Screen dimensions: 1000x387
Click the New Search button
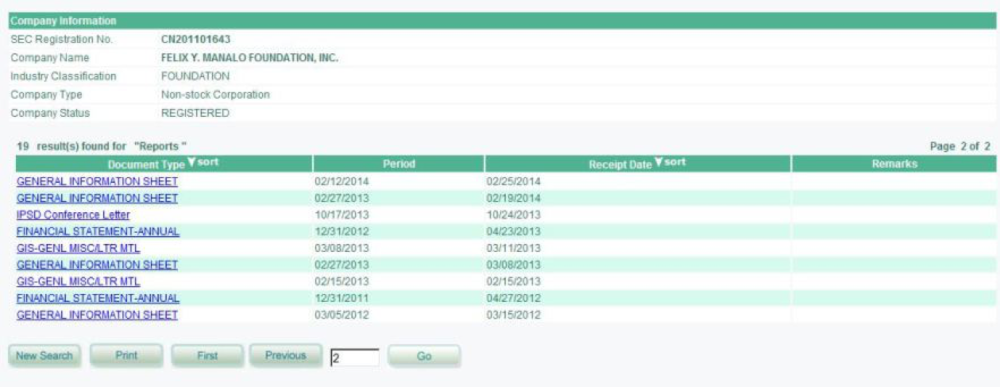coord(45,356)
